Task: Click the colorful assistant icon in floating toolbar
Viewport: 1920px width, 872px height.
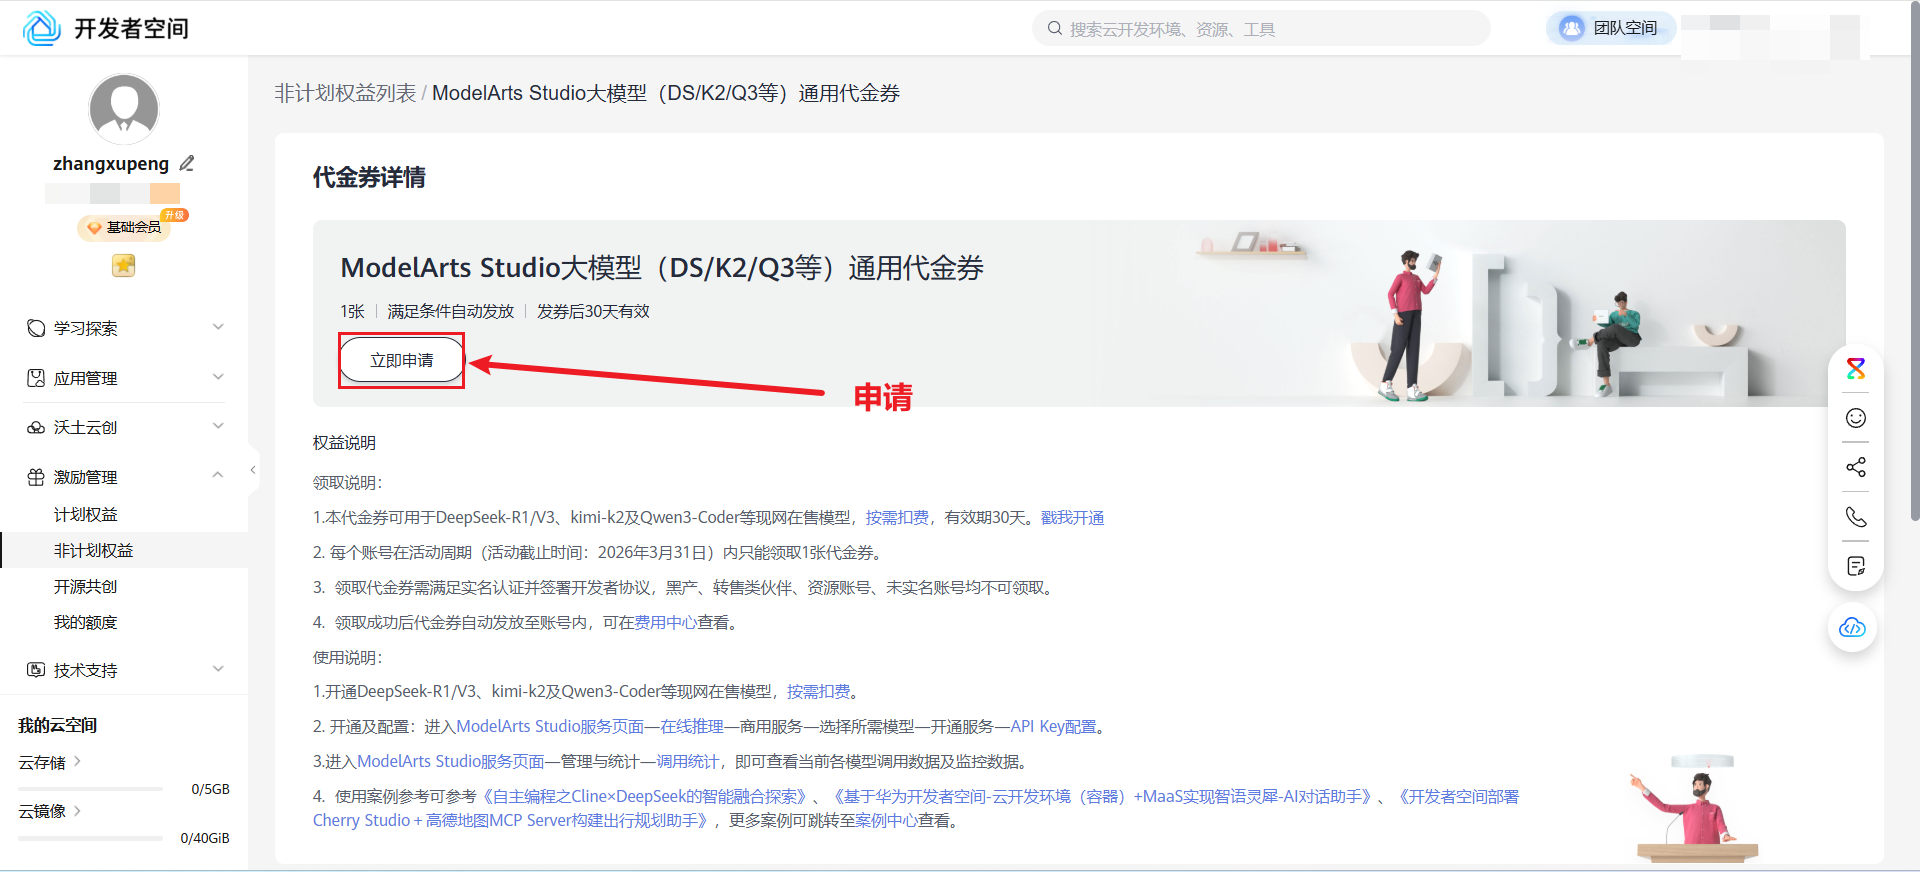Action: point(1856,369)
